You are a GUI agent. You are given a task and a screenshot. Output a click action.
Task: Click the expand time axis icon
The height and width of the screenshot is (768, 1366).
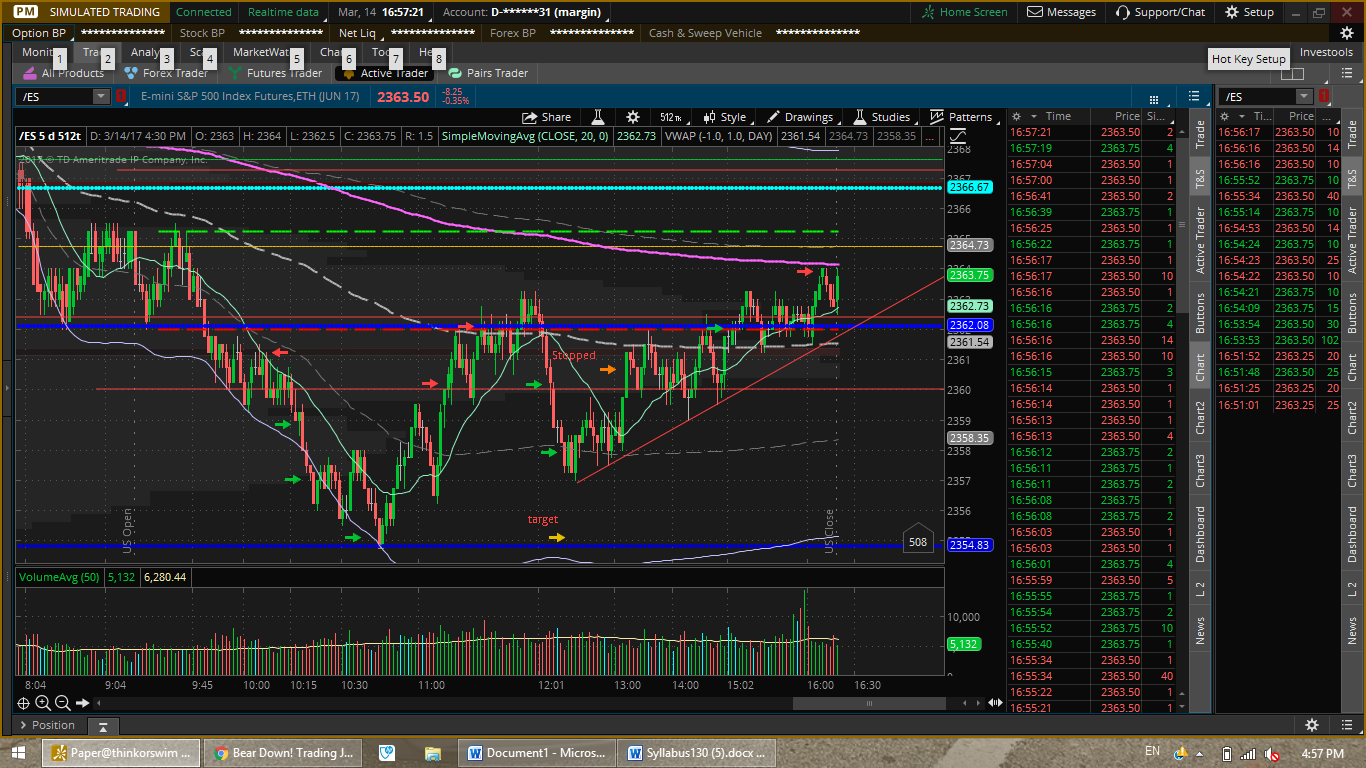click(996, 703)
